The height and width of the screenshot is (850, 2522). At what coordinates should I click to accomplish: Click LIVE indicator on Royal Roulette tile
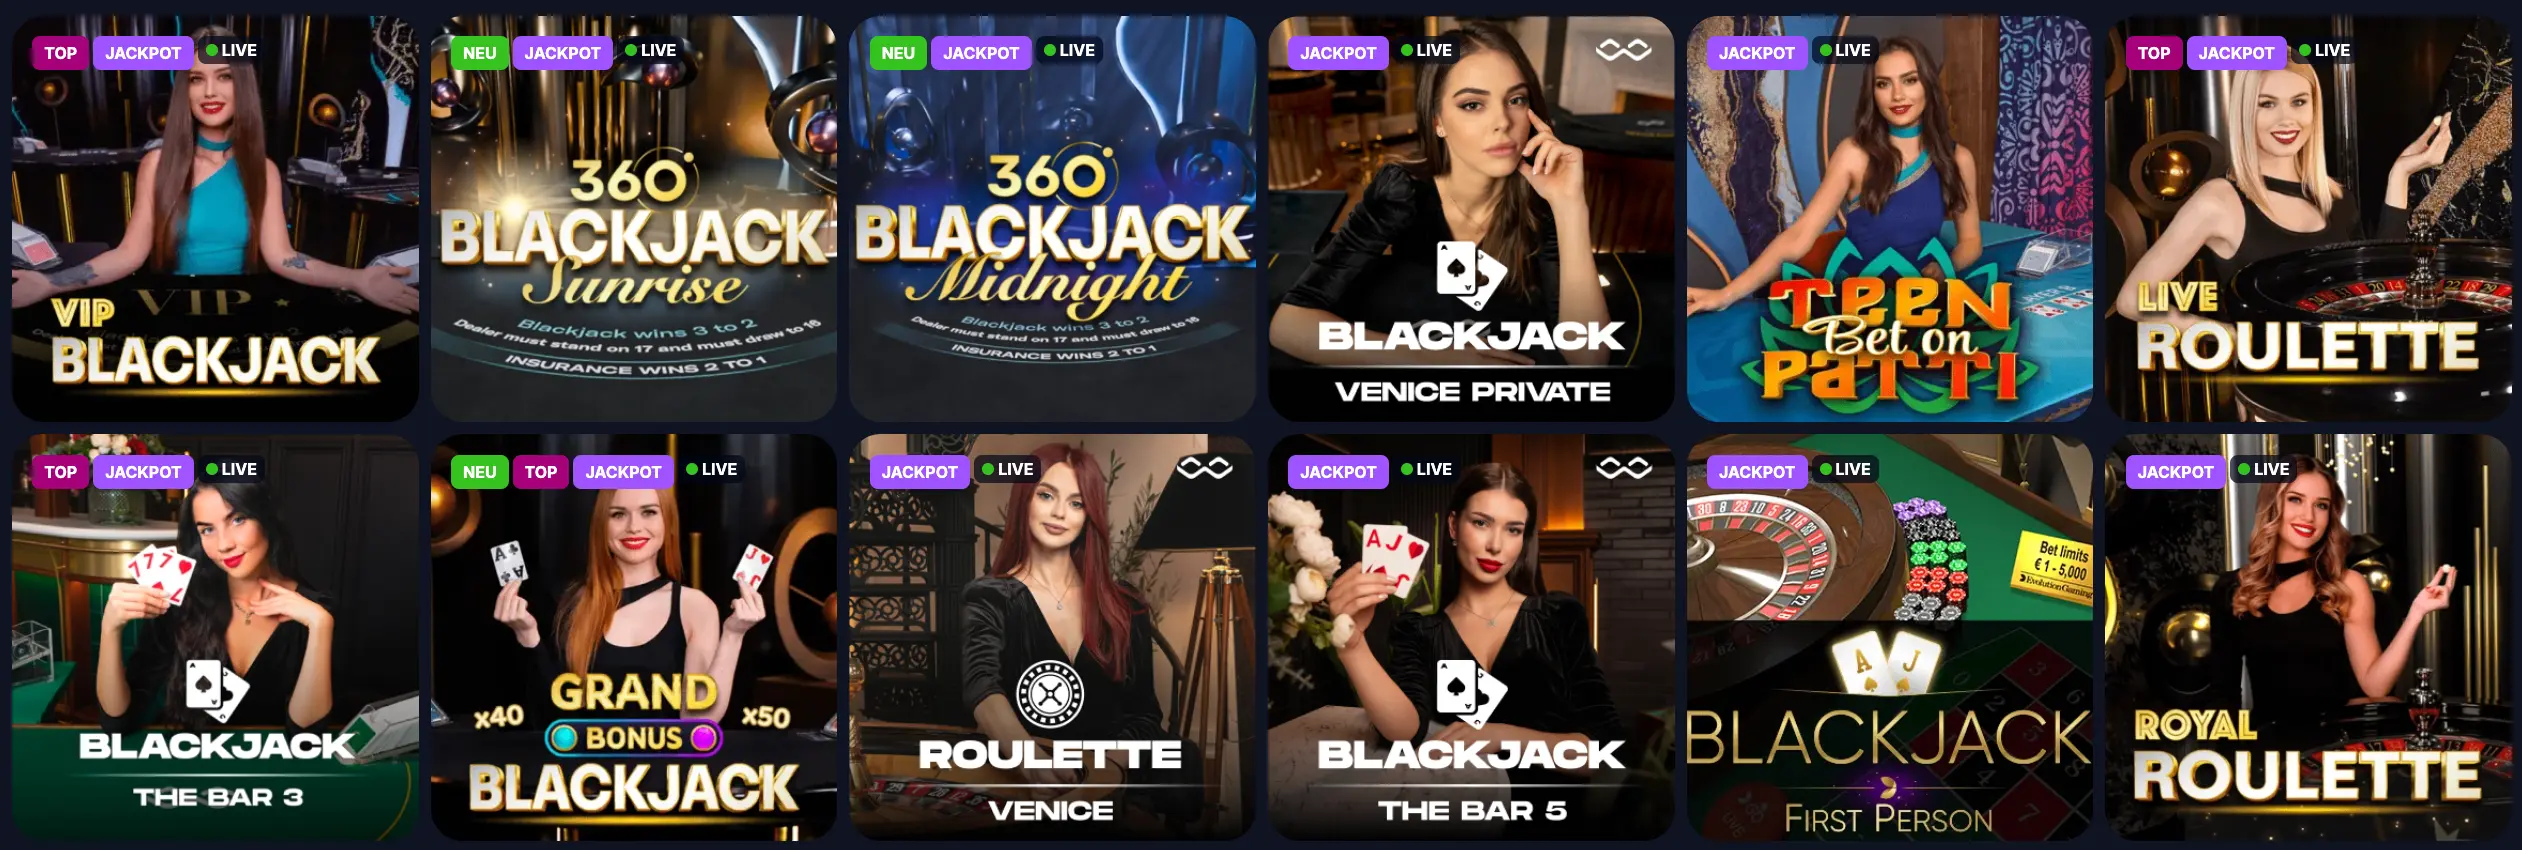coord(2264,469)
